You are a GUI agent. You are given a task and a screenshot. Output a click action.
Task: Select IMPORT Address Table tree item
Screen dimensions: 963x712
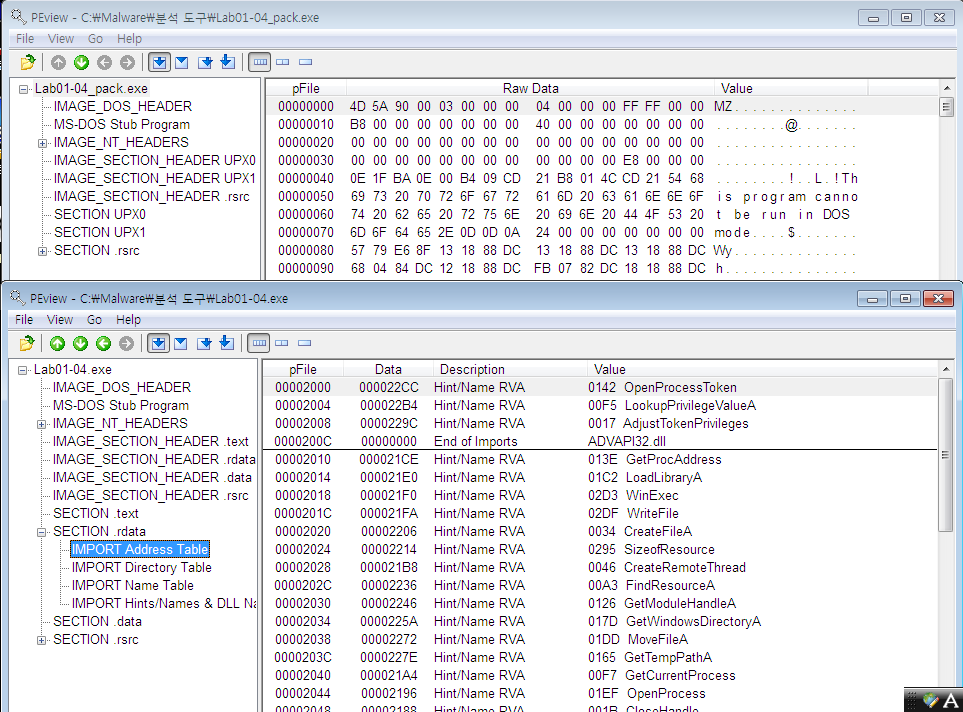click(x=140, y=549)
